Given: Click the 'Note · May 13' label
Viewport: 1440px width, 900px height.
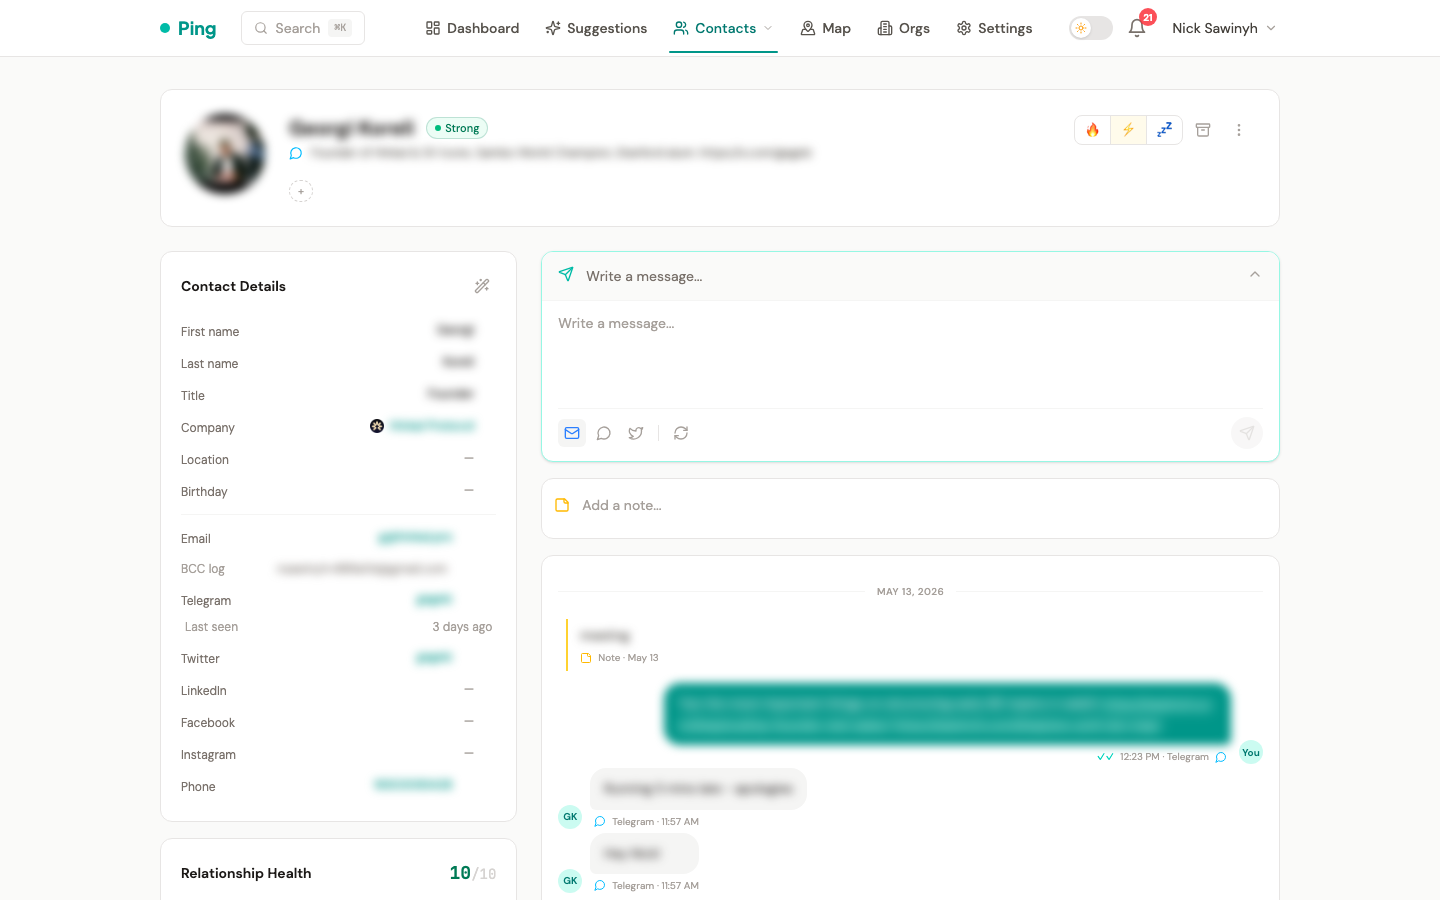Looking at the screenshot, I should [628, 658].
